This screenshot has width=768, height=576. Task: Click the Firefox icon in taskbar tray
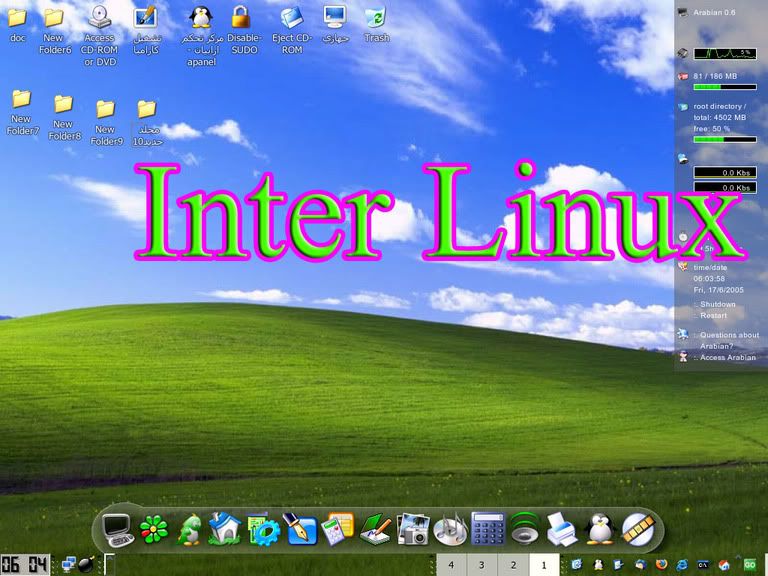661,565
